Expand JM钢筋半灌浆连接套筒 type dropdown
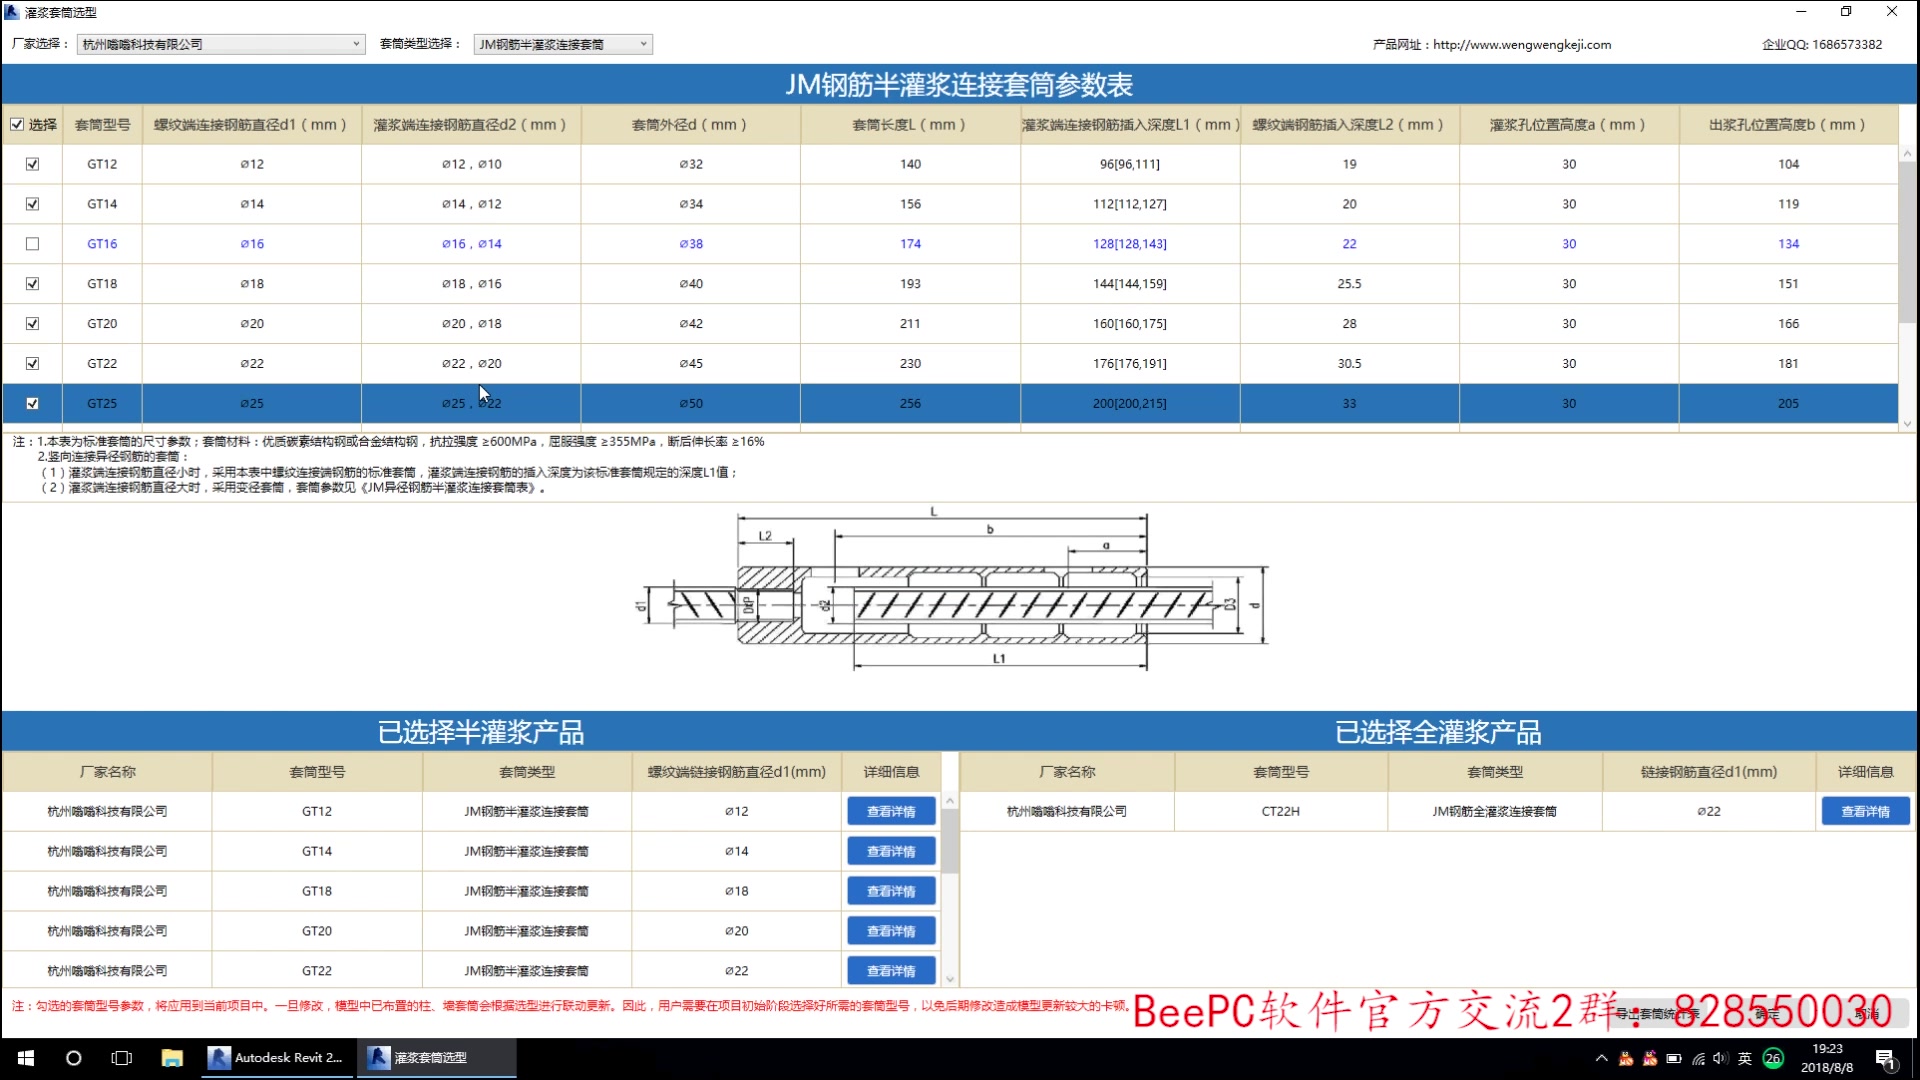This screenshot has height=1080, width=1920. click(x=640, y=44)
